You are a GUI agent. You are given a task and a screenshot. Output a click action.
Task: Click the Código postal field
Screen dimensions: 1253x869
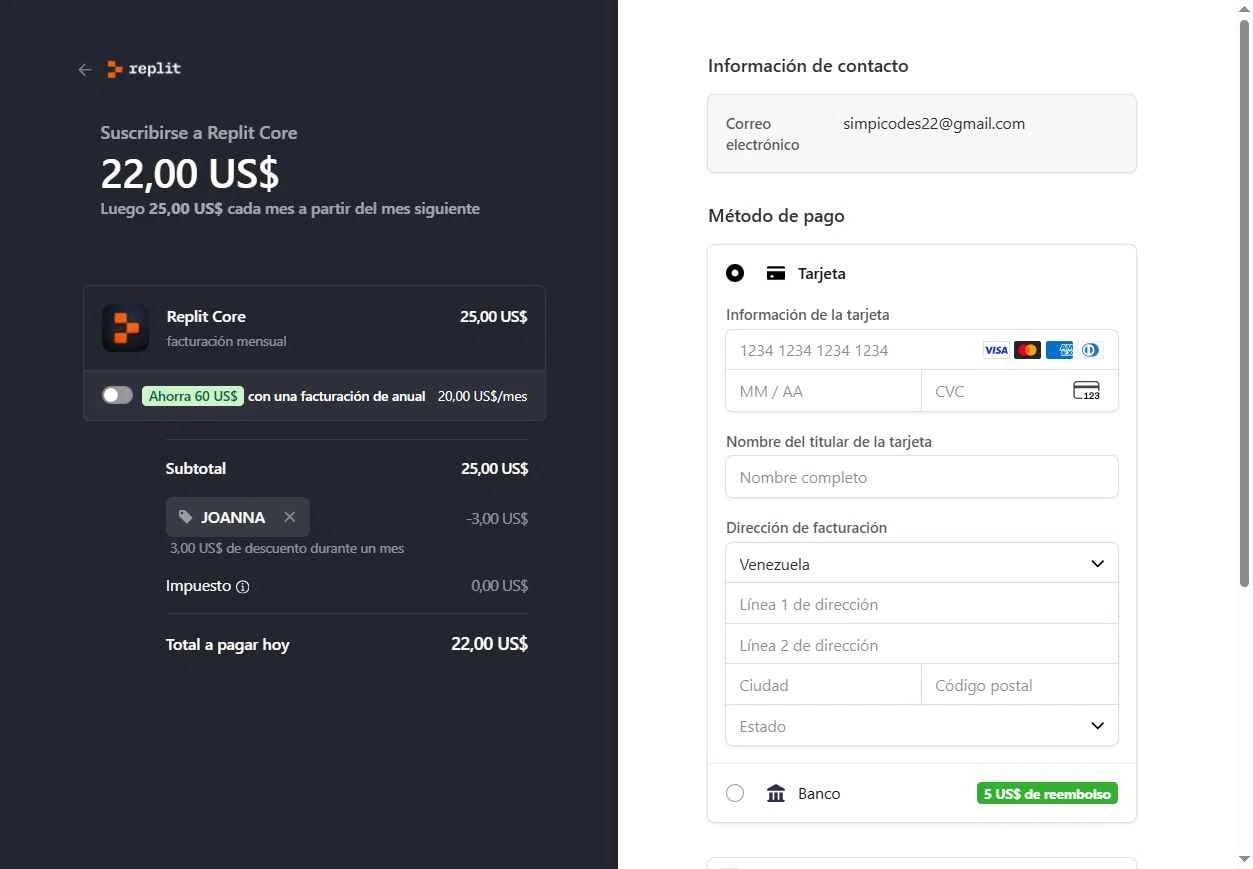coord(1019,686)
